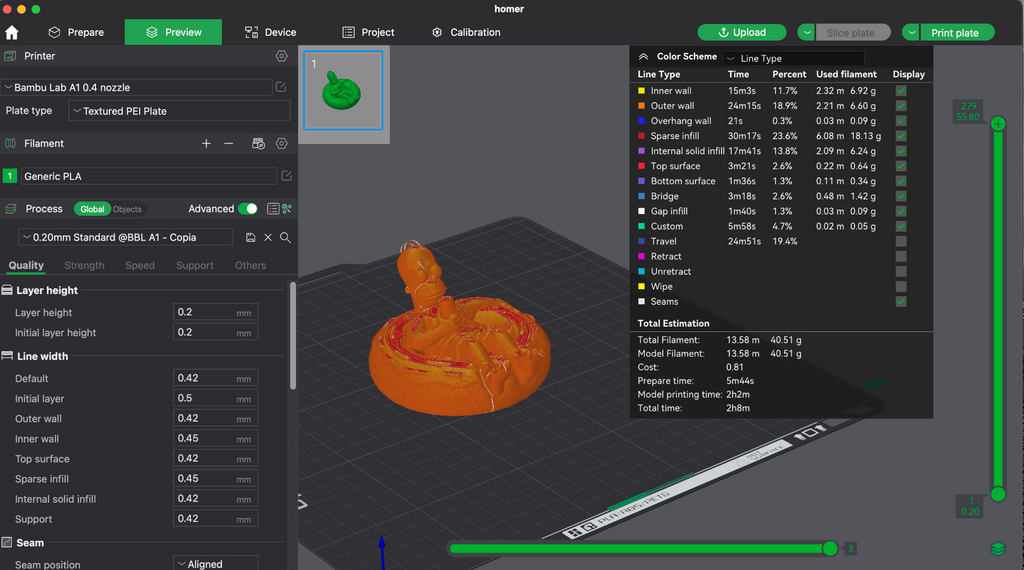Click the Print plate button
Screen dimensions: 1024x570
click(x=957, y=33)
